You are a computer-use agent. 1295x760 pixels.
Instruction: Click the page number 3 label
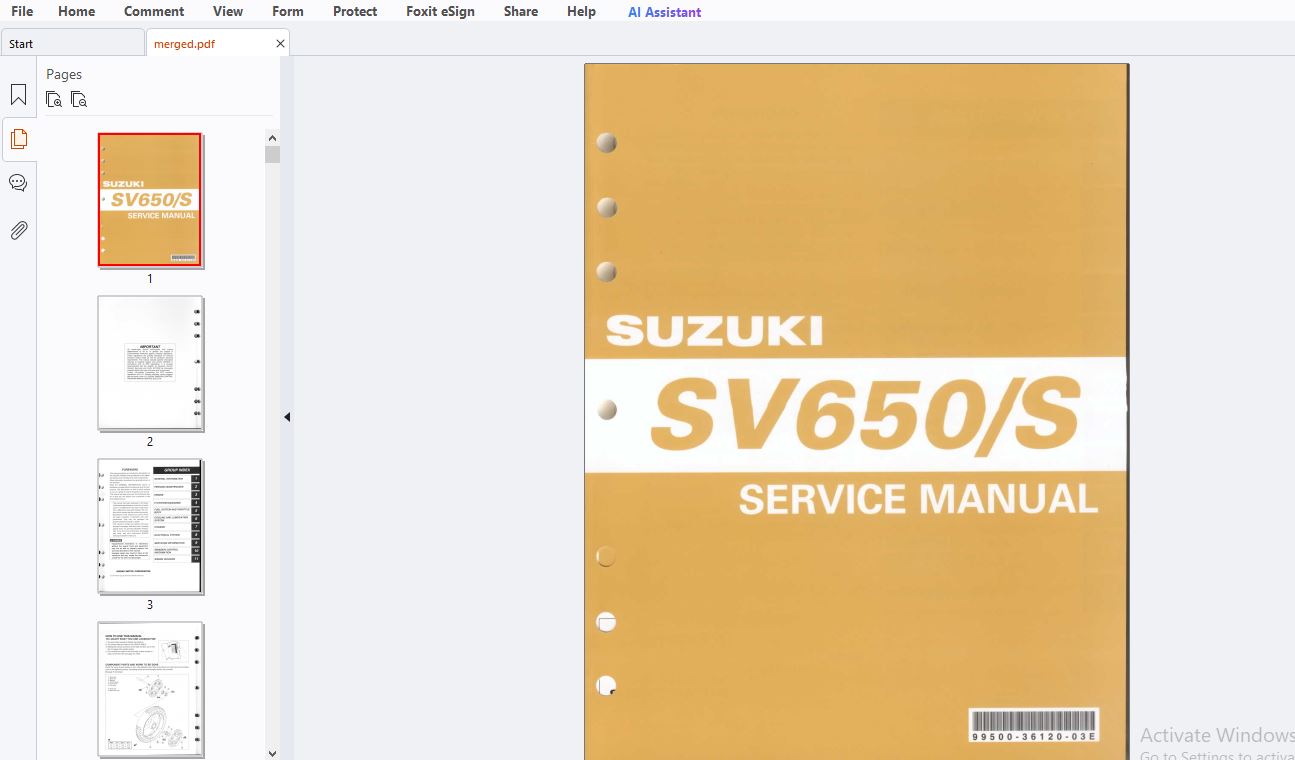point(150,605)
